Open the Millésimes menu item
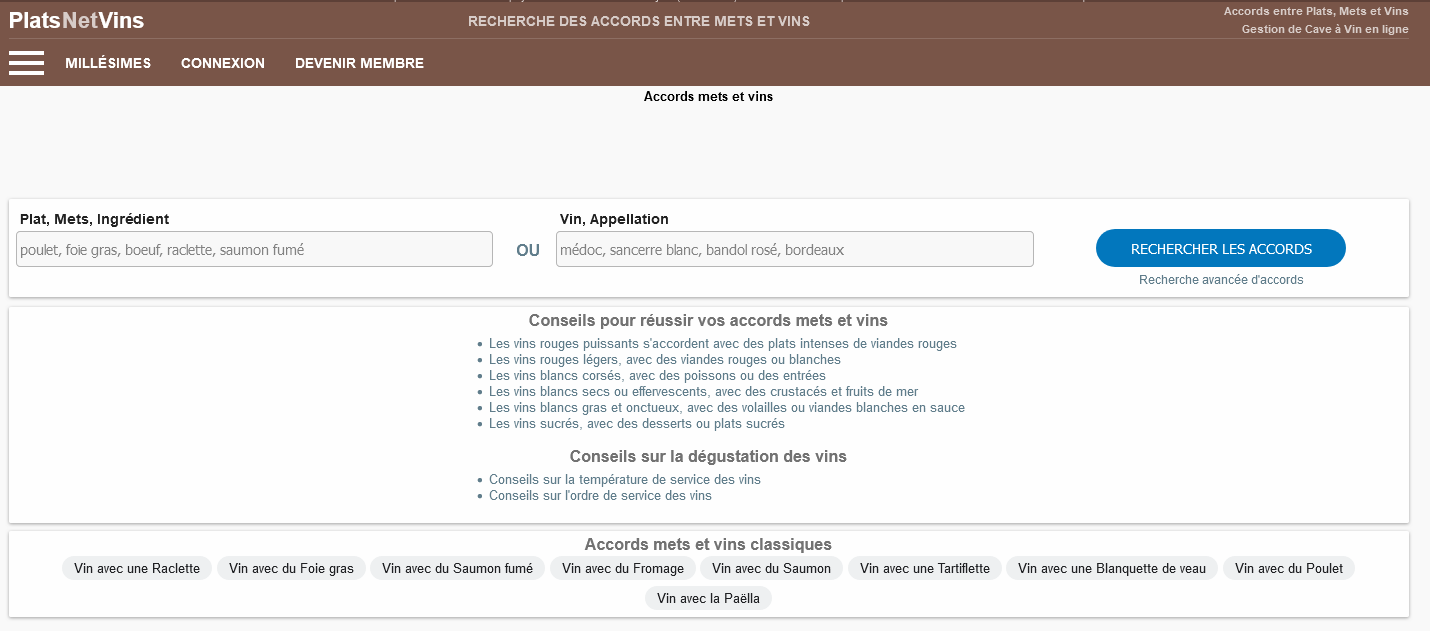The height and width of the screenshot is (631, 1430). tap(108, 63)
